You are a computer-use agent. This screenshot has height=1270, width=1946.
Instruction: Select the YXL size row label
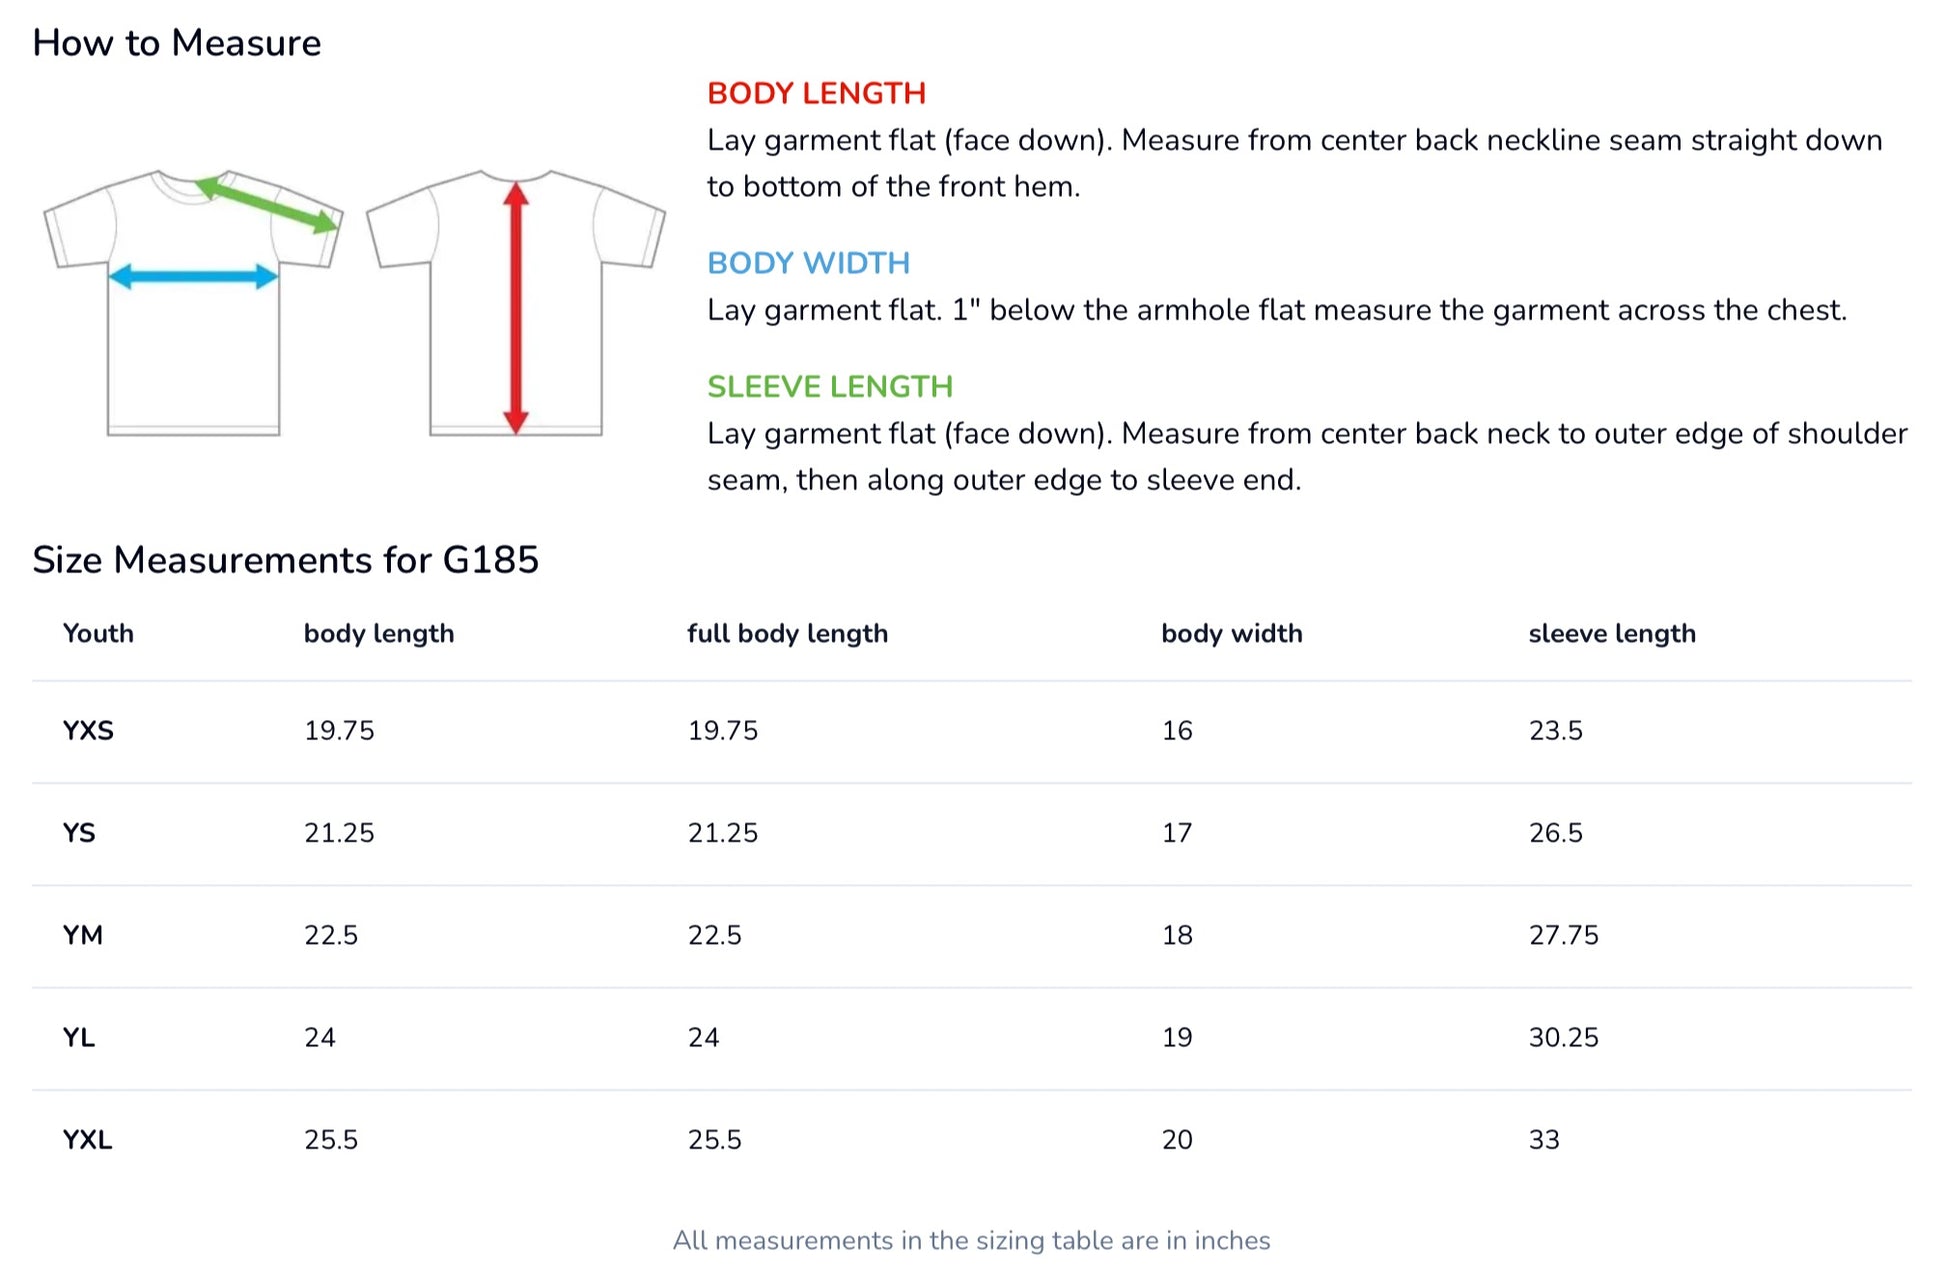coord(87,1139)
